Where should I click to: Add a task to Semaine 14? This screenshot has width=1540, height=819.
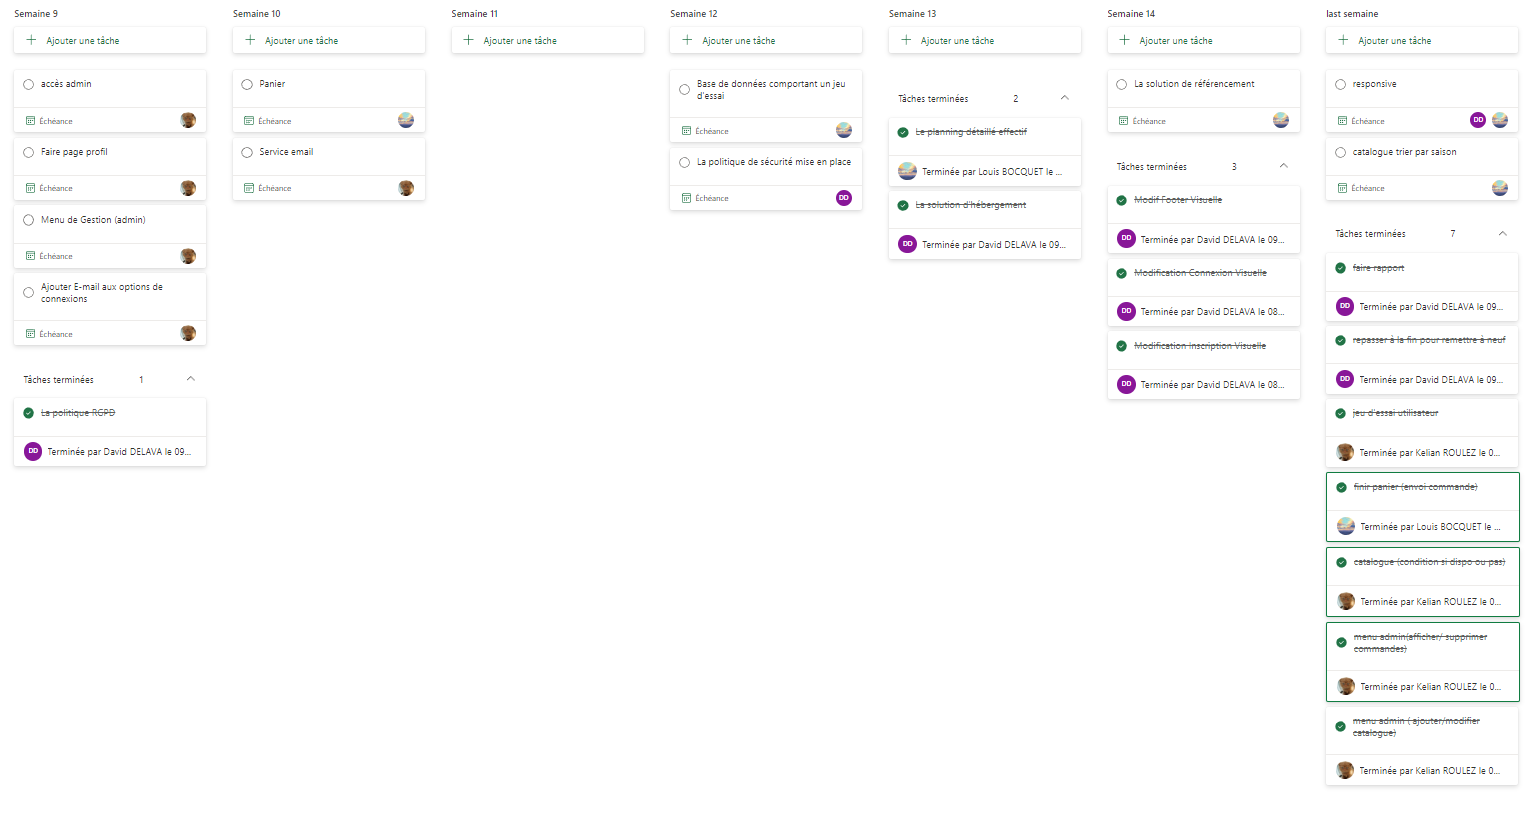coord(1203,41)
